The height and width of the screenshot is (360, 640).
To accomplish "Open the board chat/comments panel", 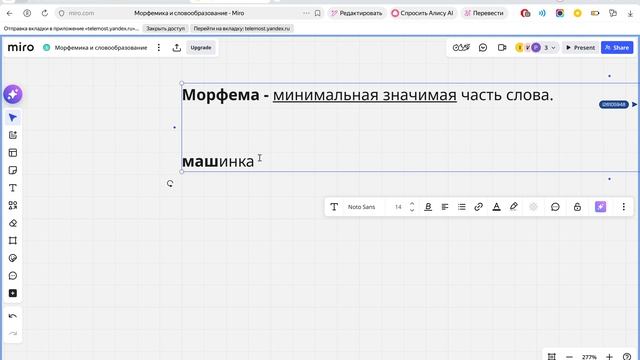I will [x=483, y=48].
